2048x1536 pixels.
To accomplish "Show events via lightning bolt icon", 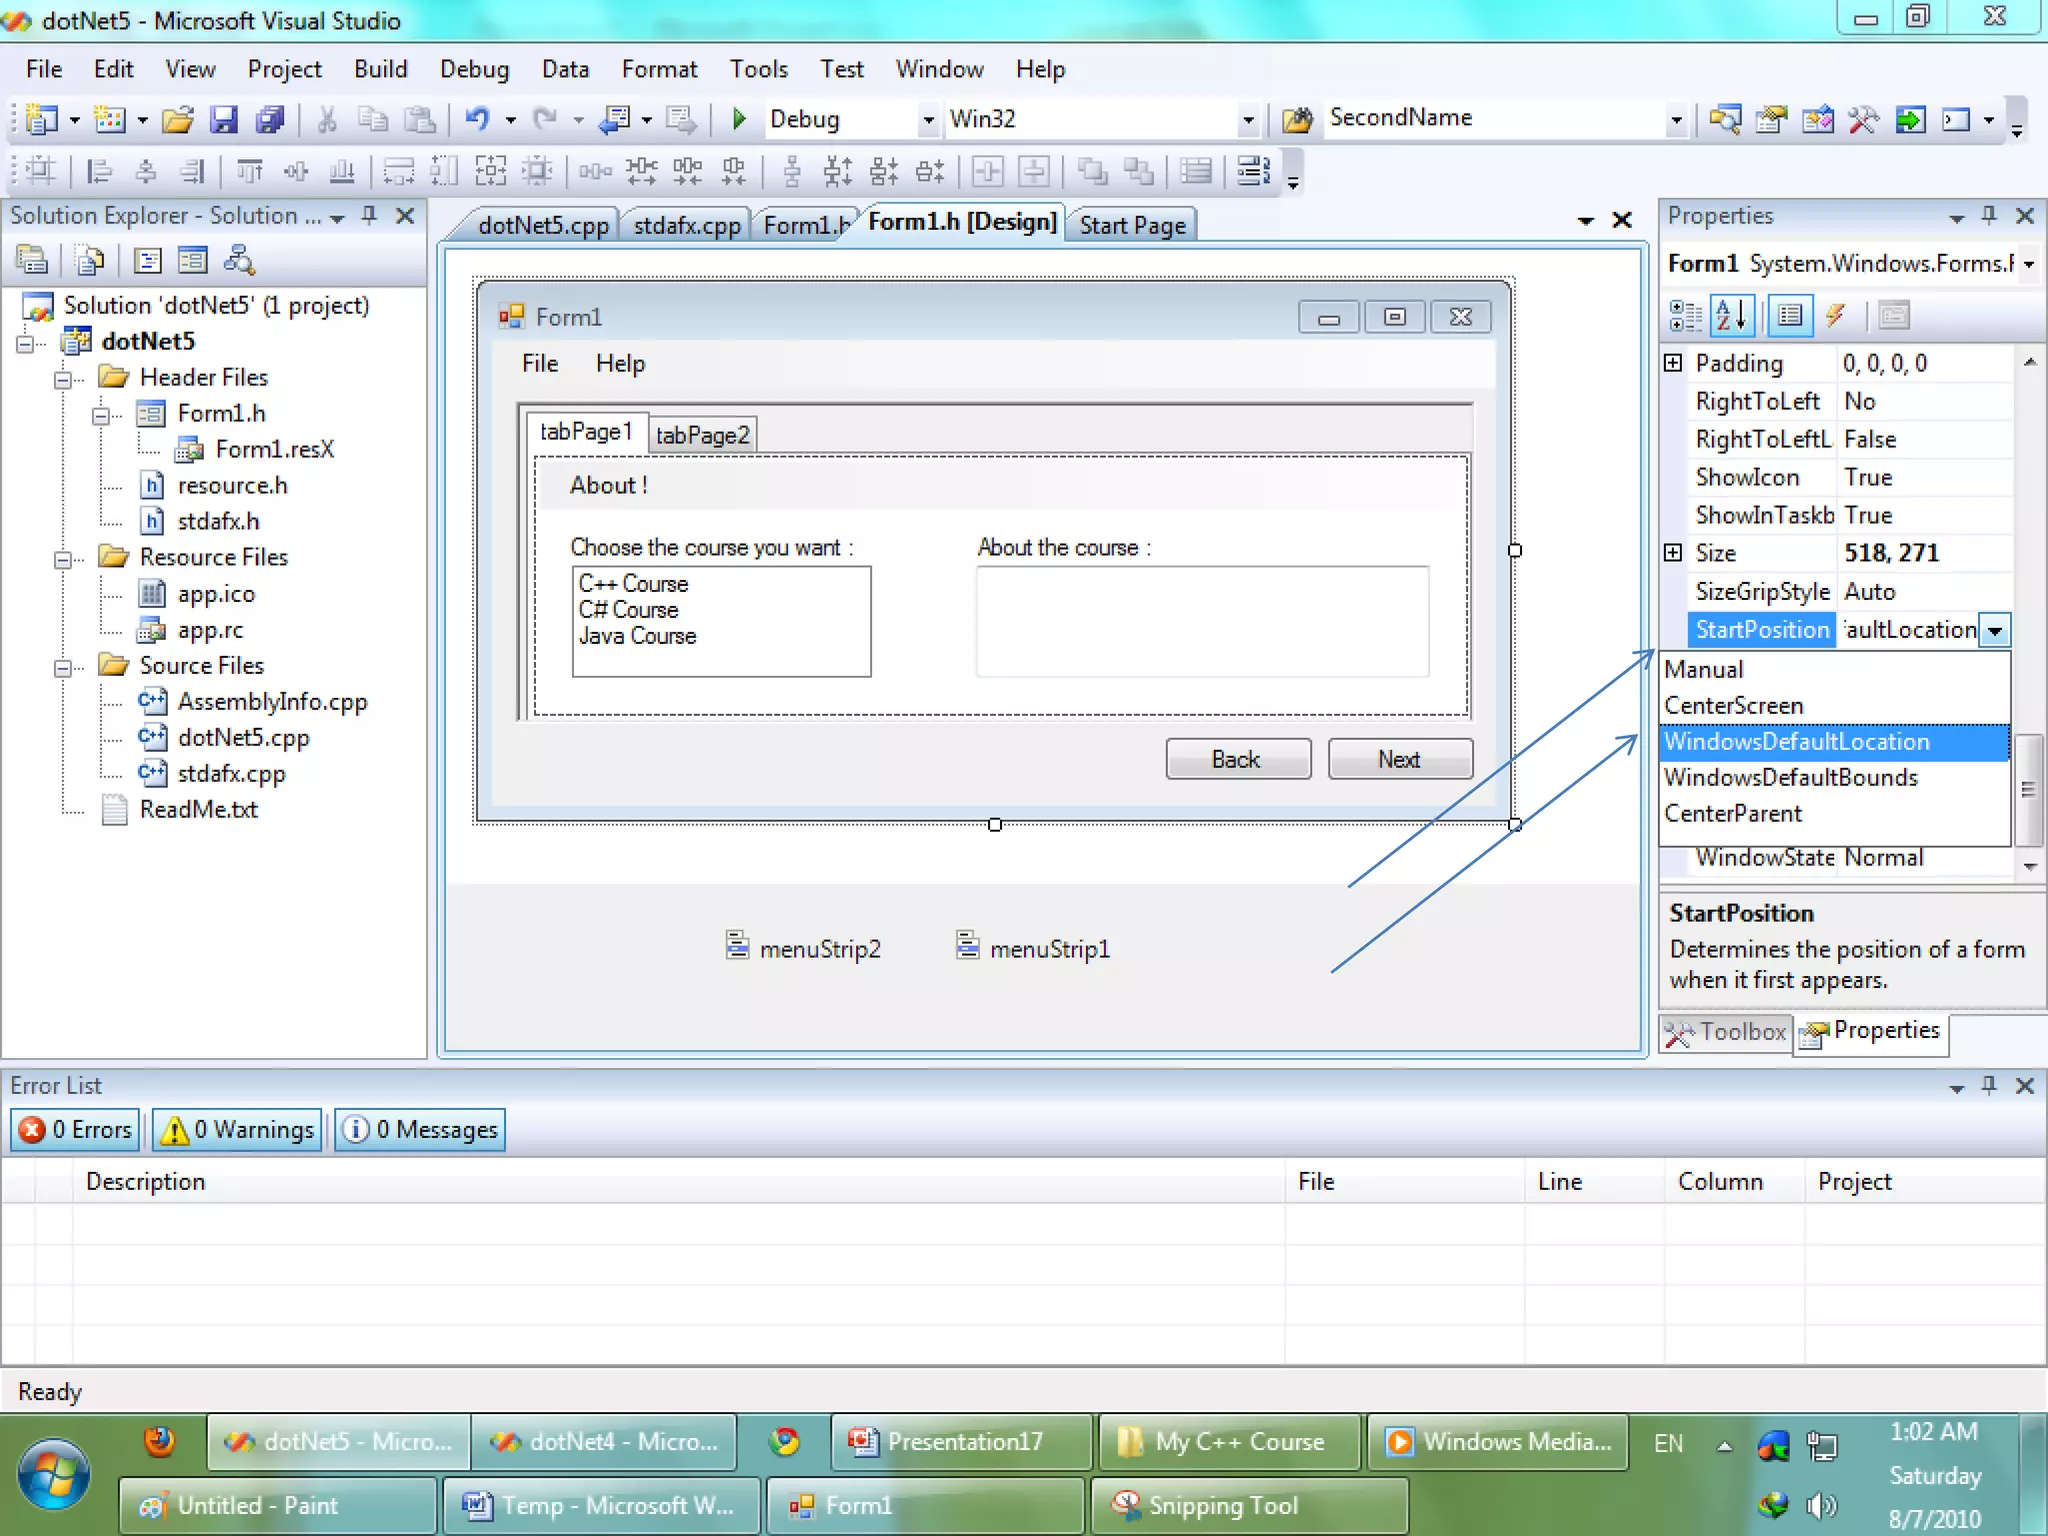I will [1835, 316].
